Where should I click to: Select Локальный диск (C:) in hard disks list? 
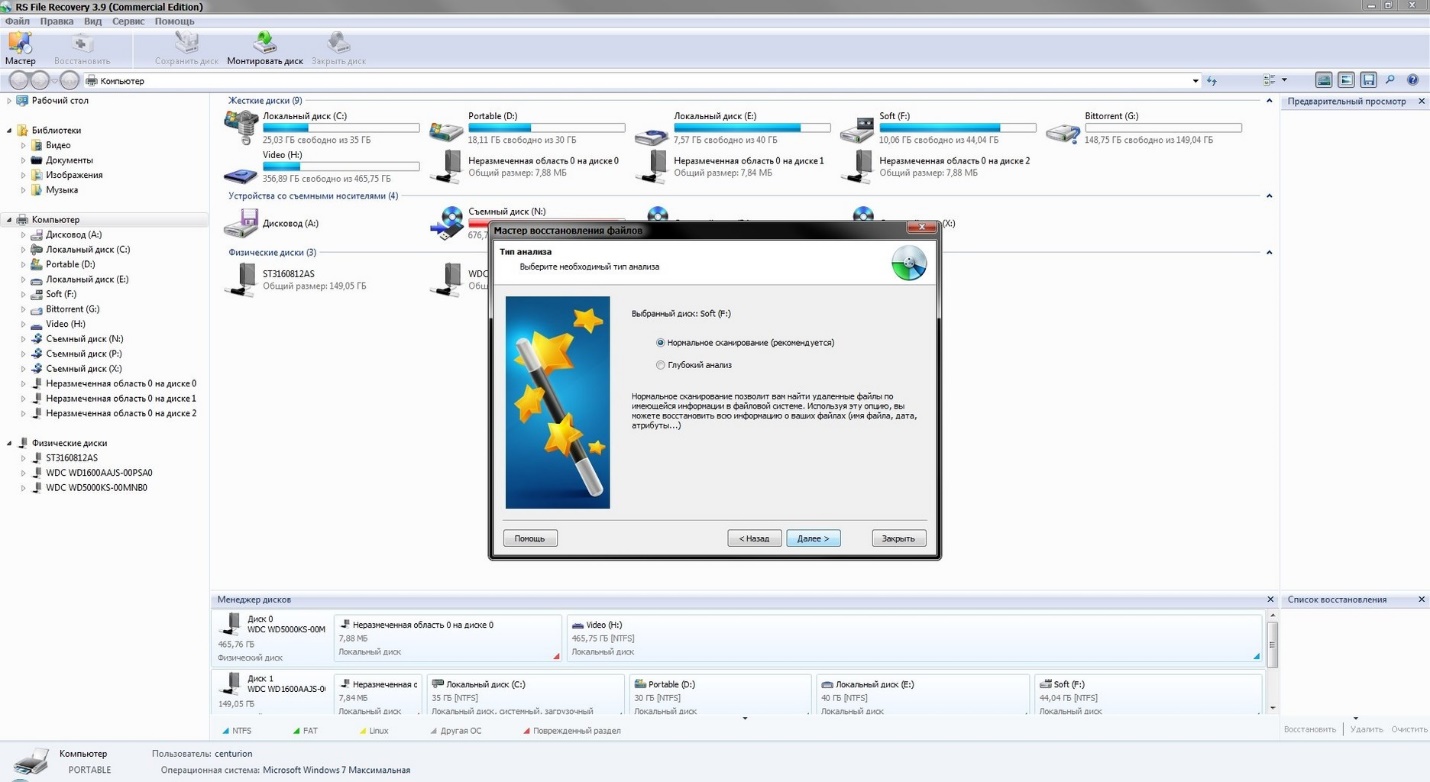pyautogui.click(x=322, y=128)
